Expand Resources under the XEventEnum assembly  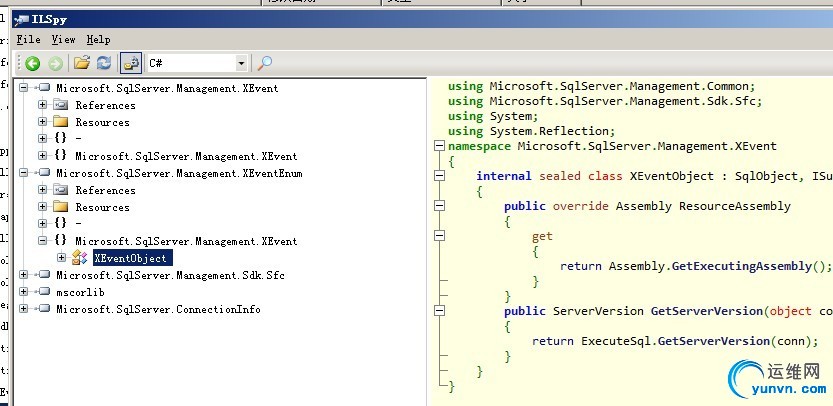(x=42, y=207)
